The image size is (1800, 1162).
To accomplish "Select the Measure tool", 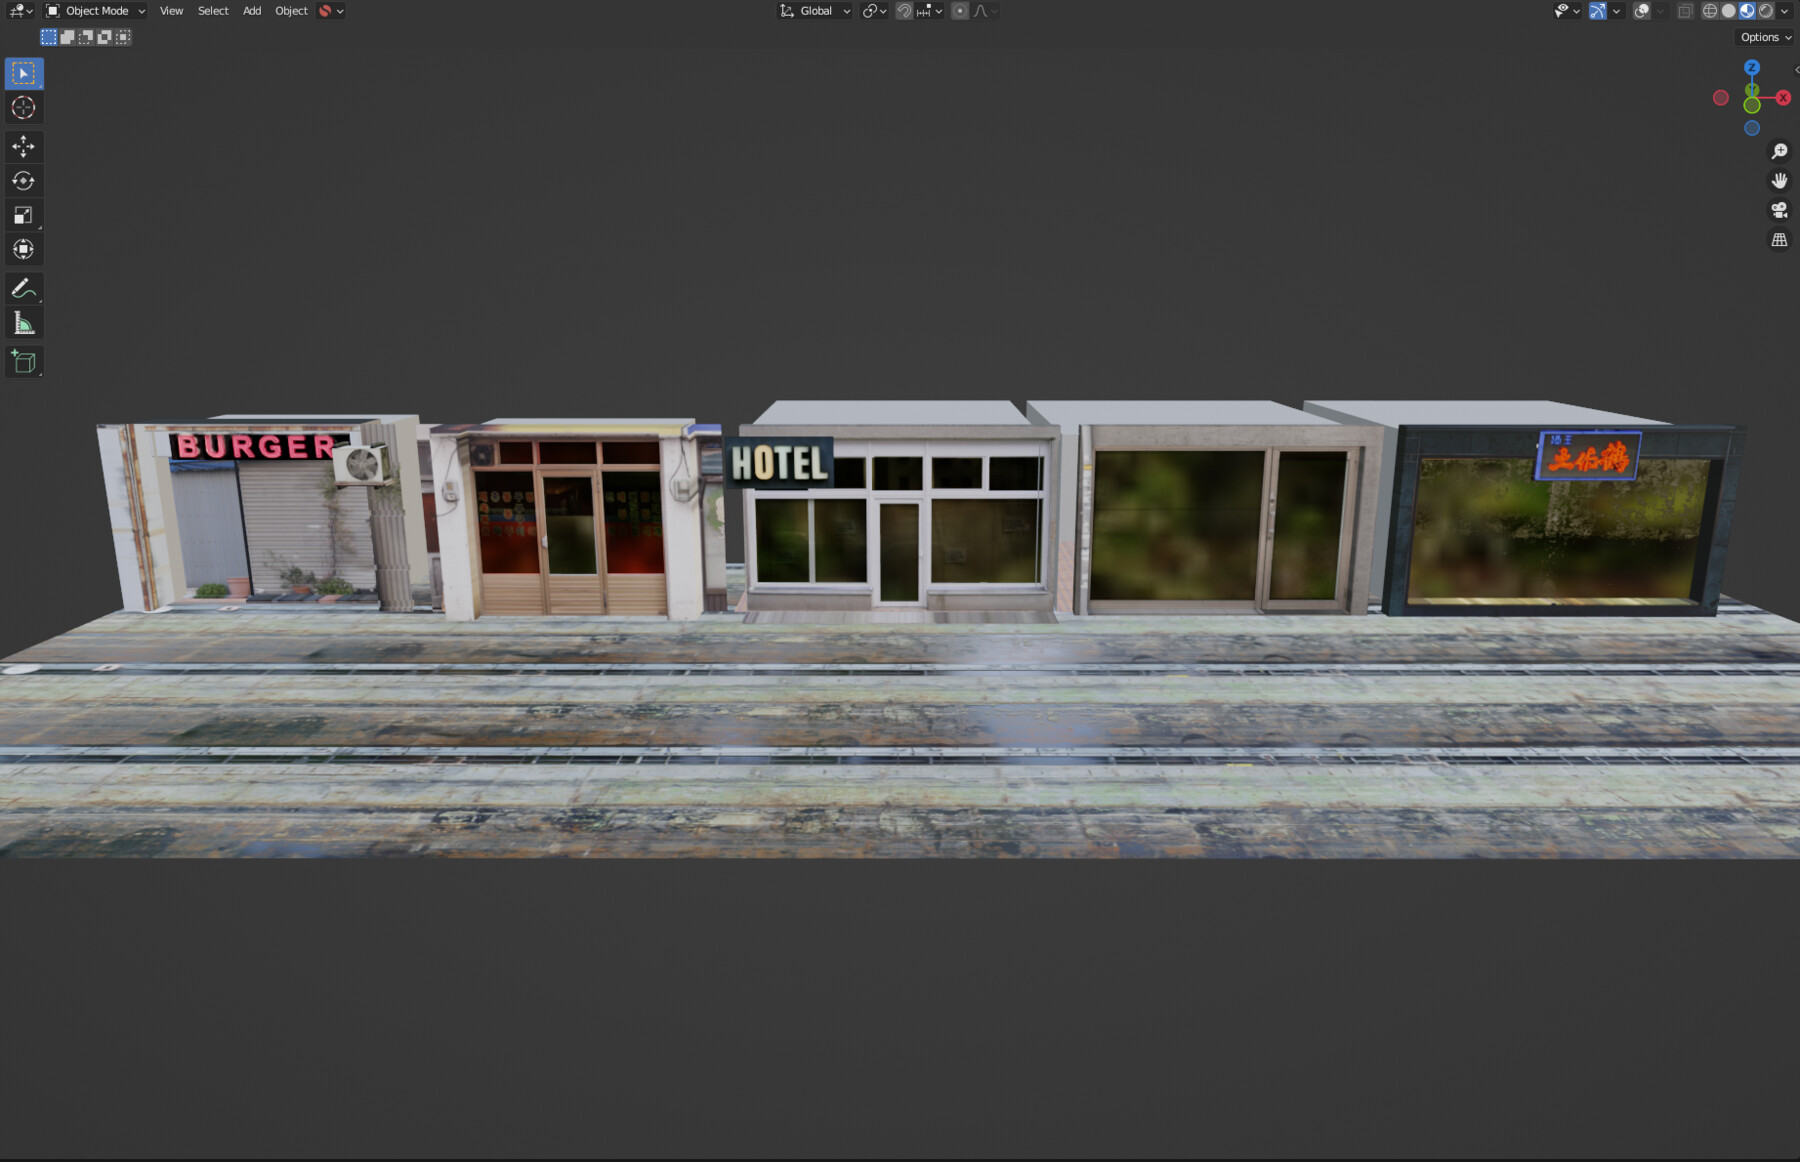I will tap(24, 322).
